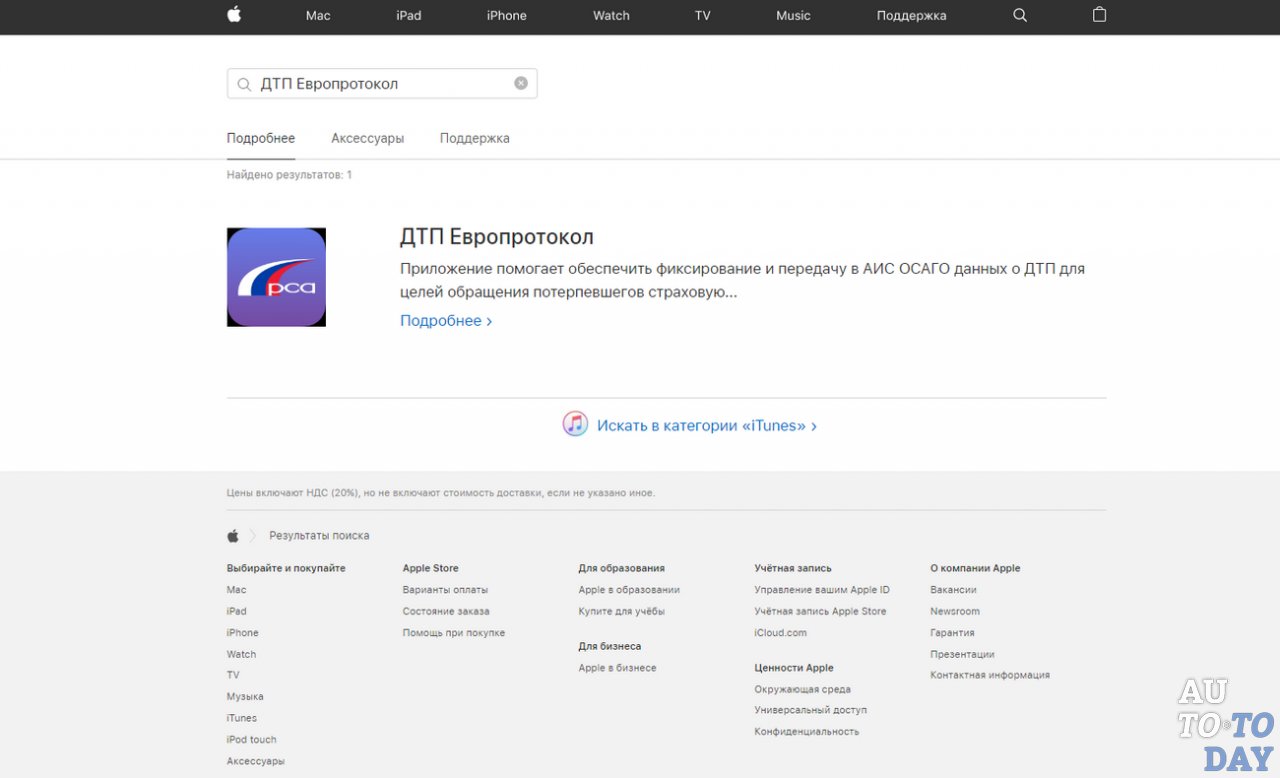Open the ДТП Европротокол details link
This screenshot has height=778, width=1280.
[441, 320]
